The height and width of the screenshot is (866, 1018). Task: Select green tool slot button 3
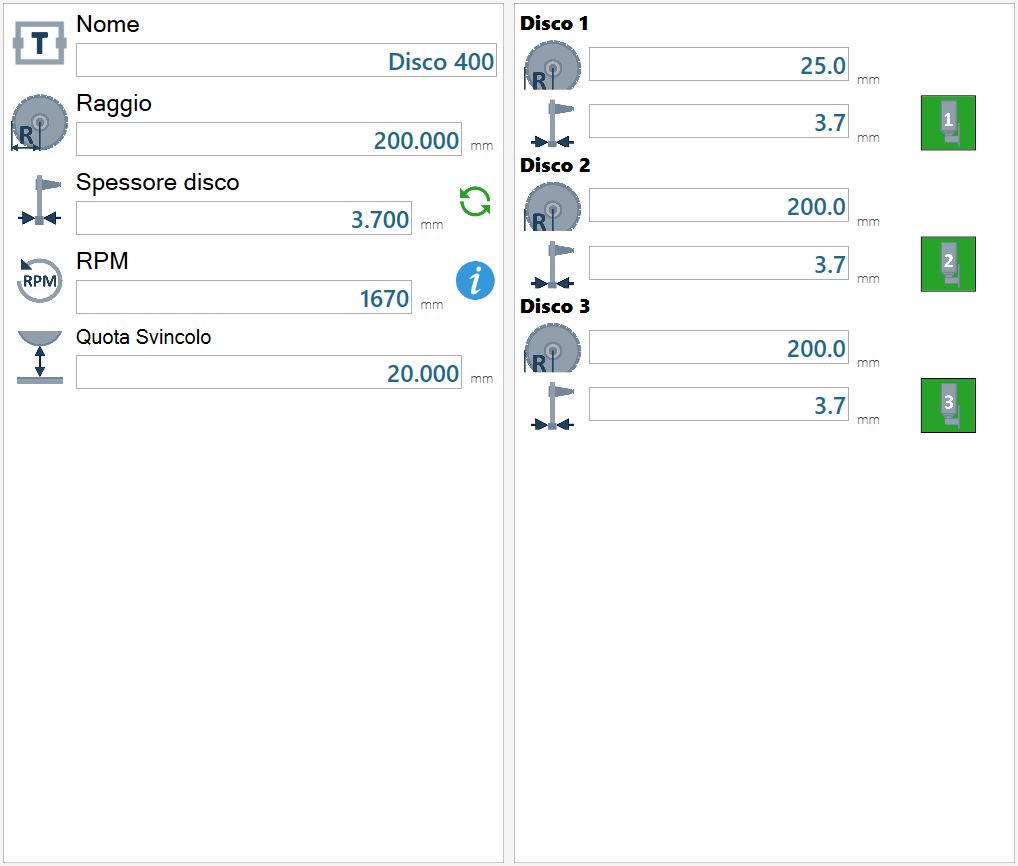(x=948, y=405)
